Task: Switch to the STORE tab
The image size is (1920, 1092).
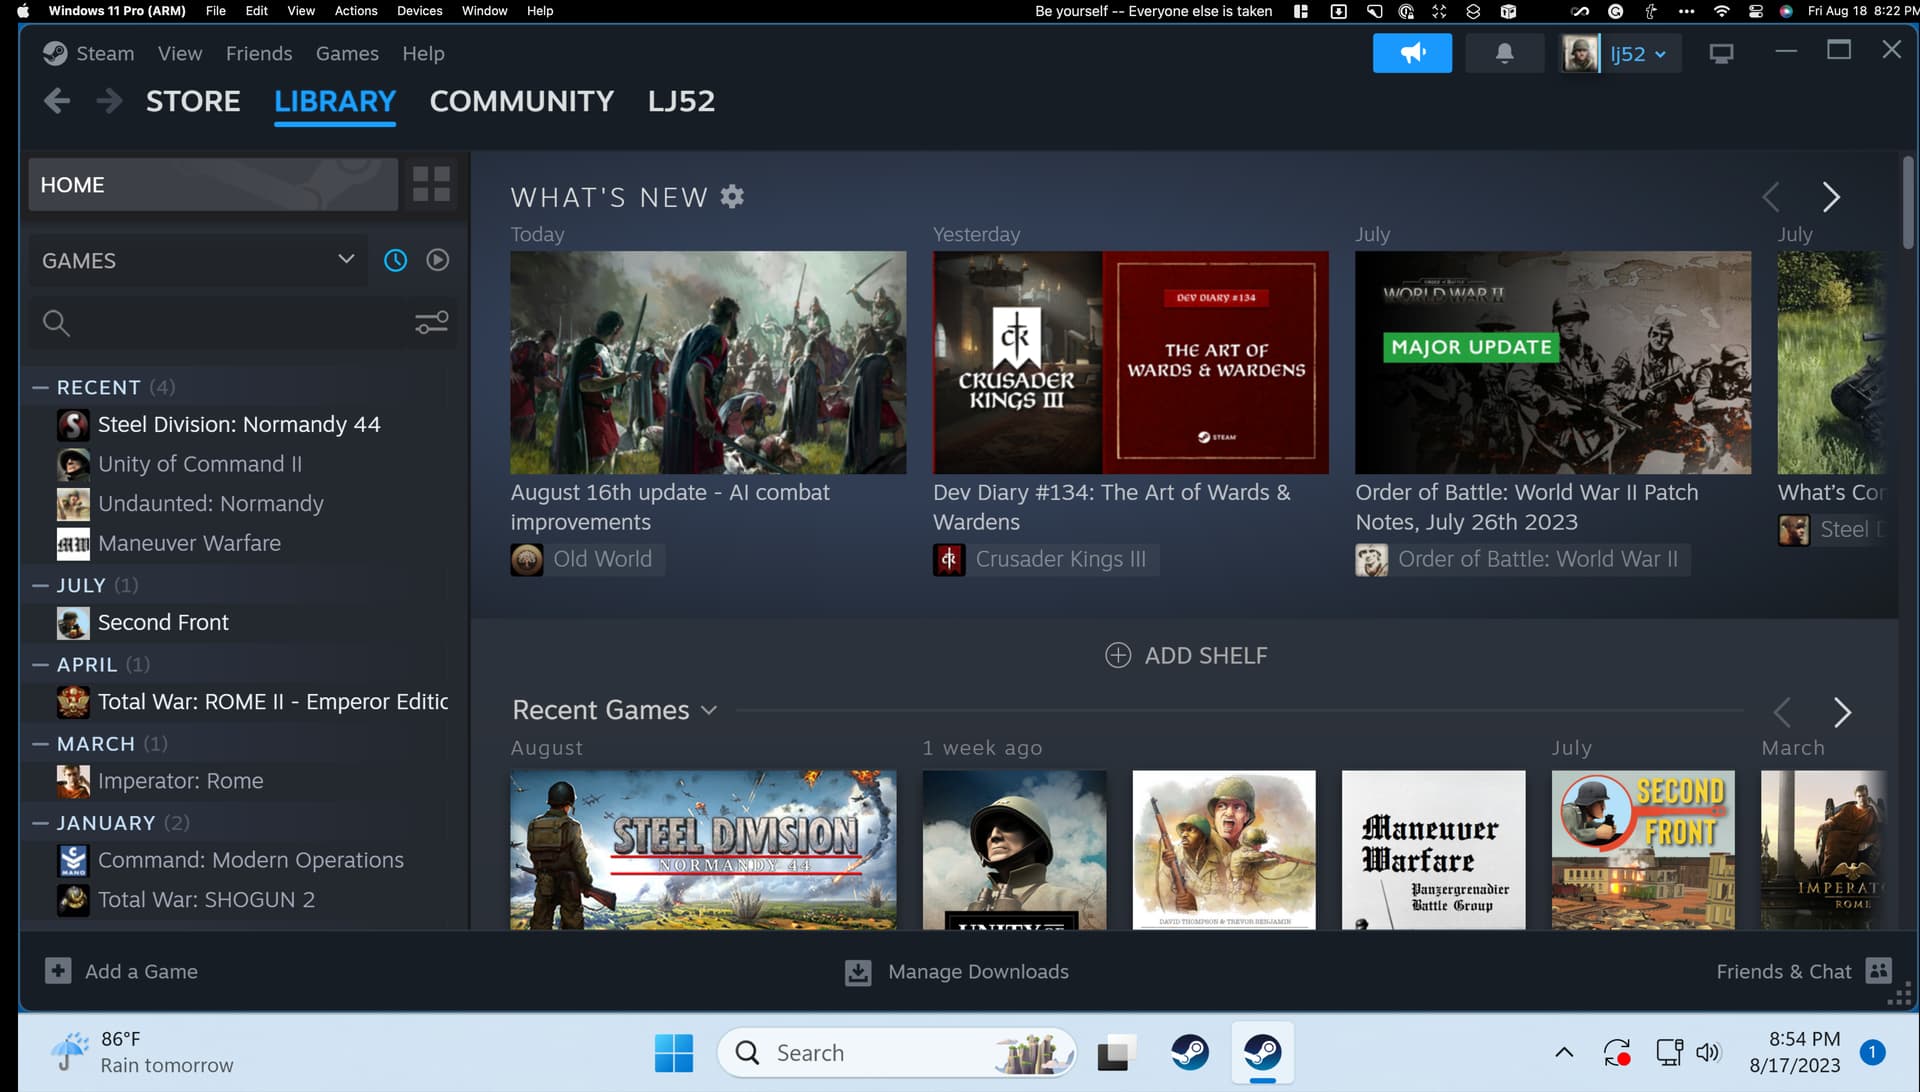Action: 193,102
